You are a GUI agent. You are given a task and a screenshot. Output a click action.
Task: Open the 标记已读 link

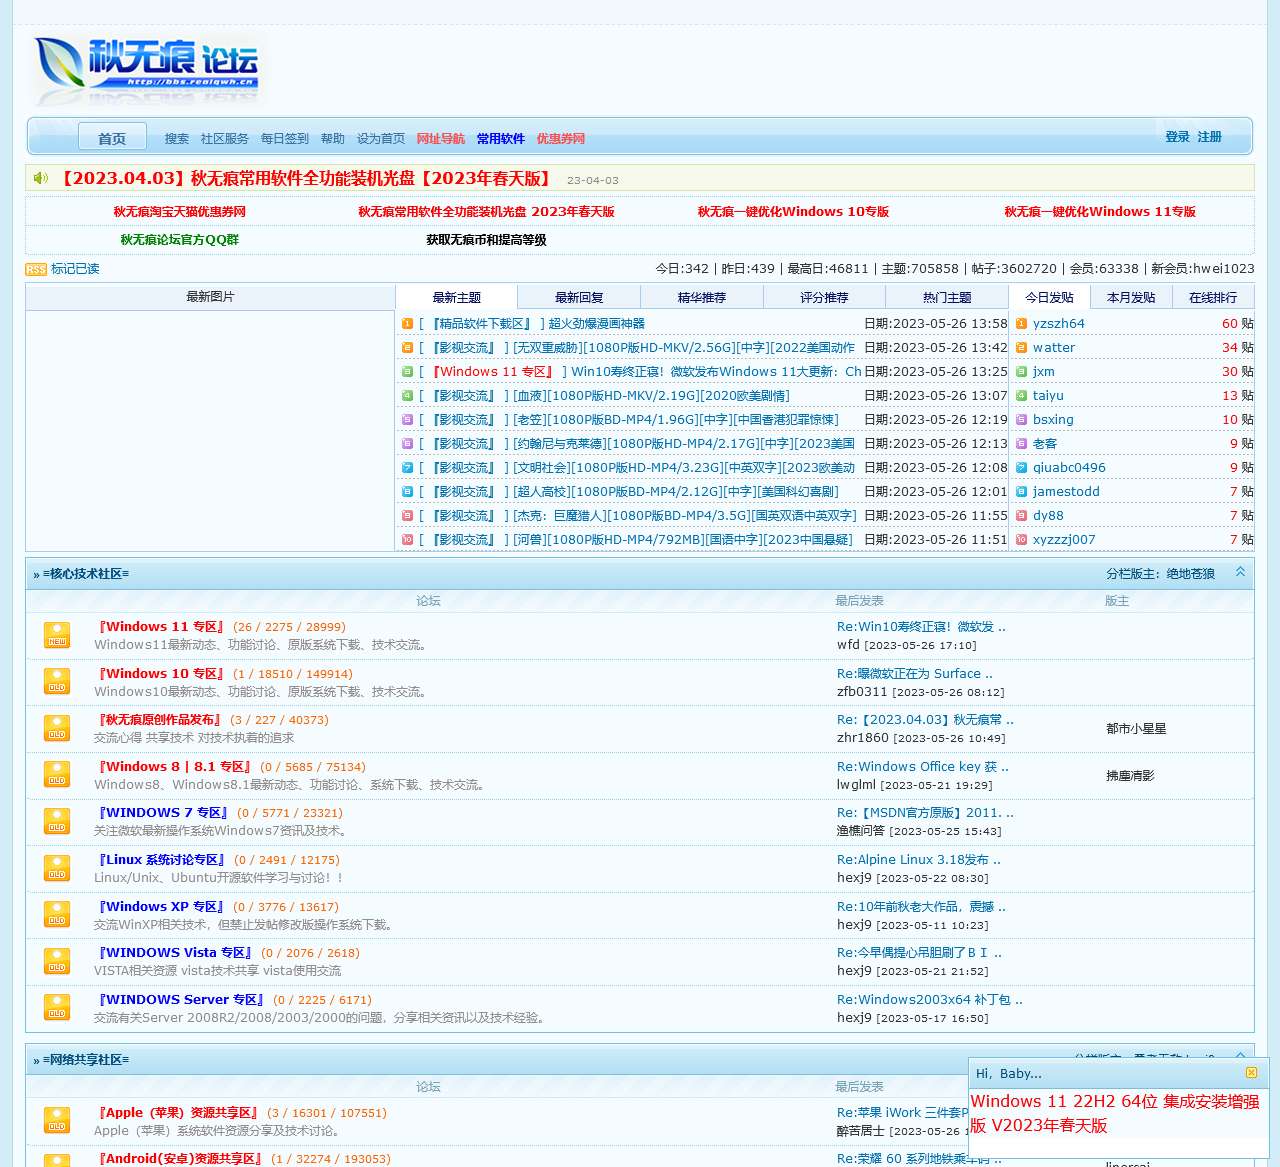click(75, 269)
